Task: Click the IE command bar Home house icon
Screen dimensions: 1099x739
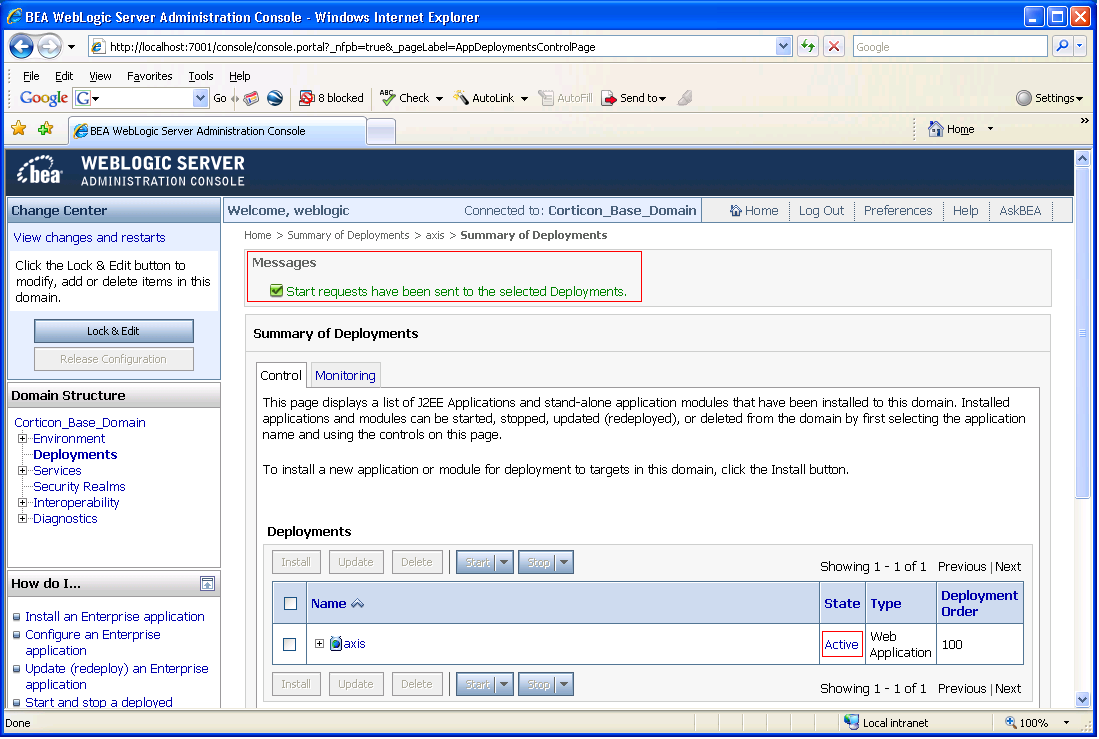Action: (x=935, y=129)
